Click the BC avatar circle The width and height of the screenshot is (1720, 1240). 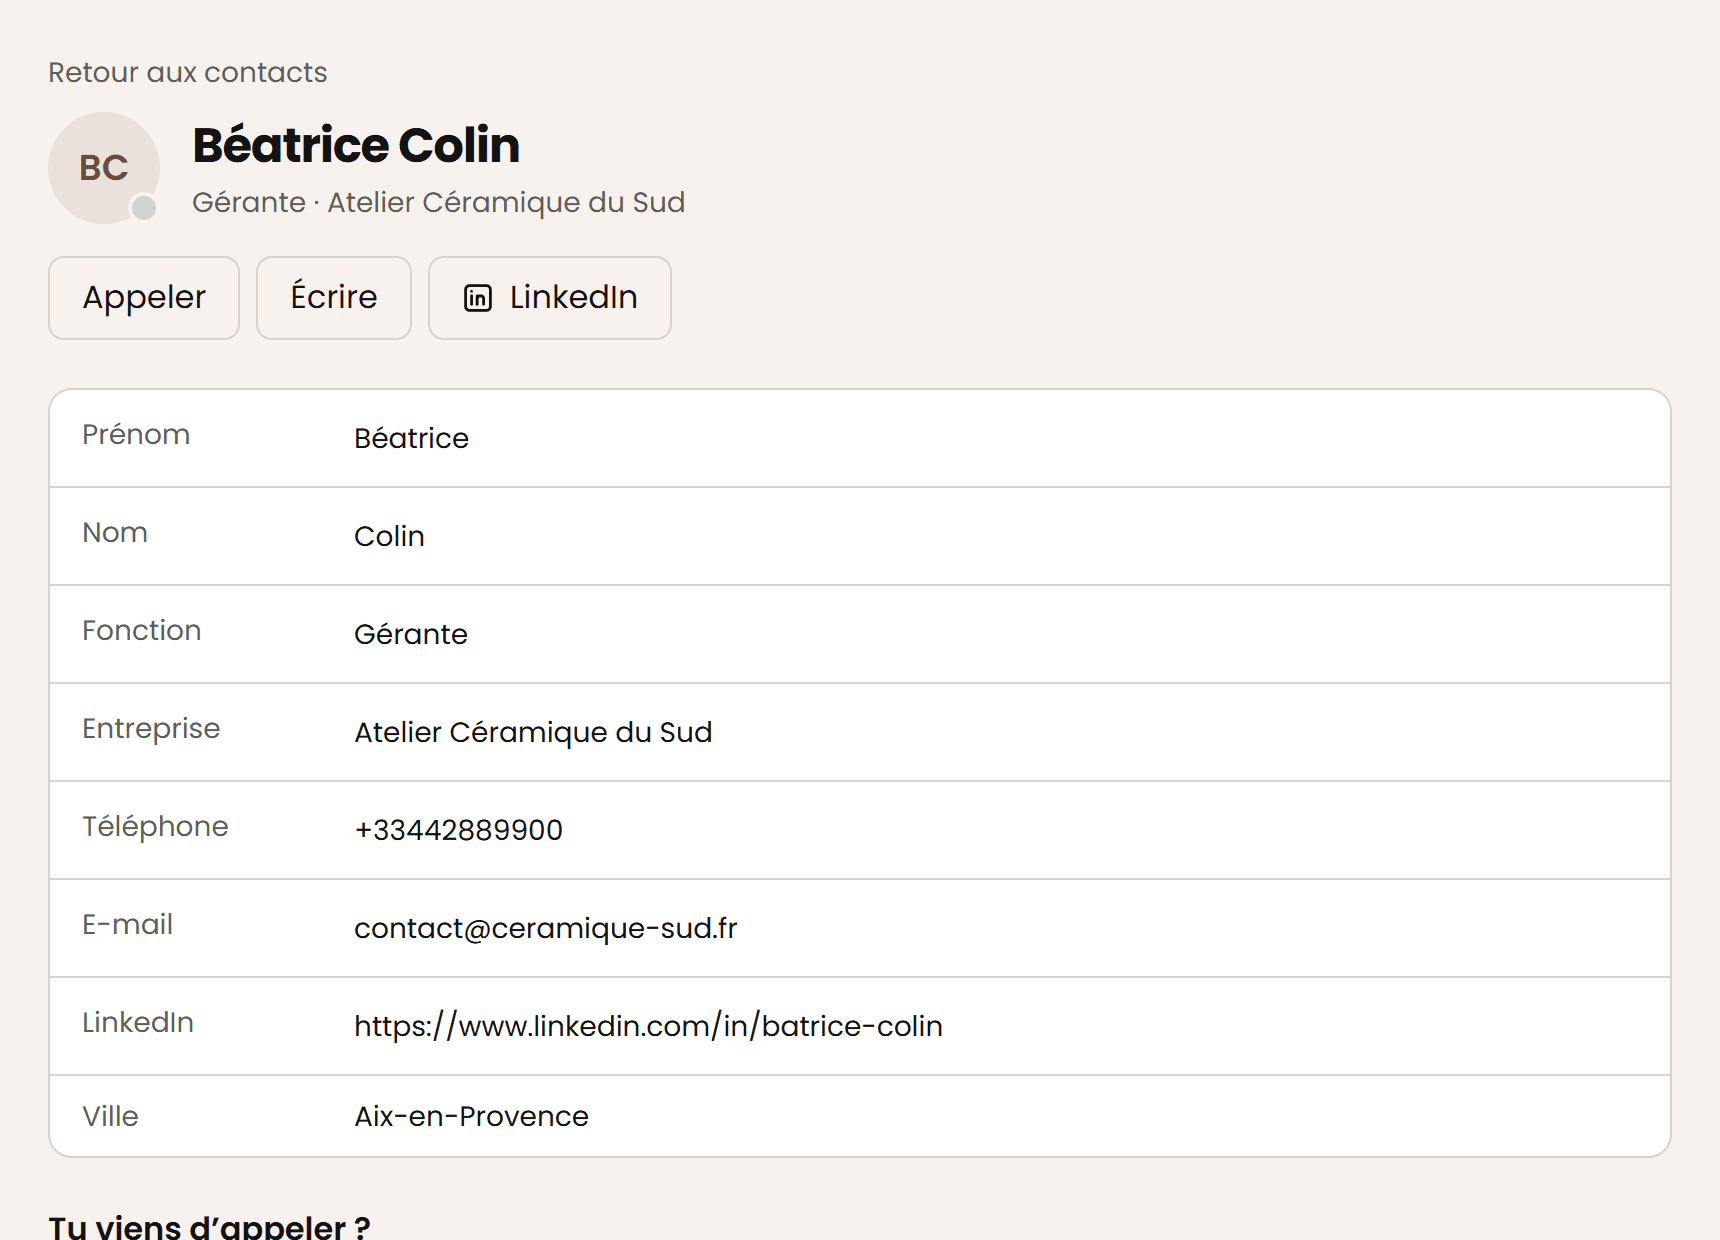pos(104,168)
